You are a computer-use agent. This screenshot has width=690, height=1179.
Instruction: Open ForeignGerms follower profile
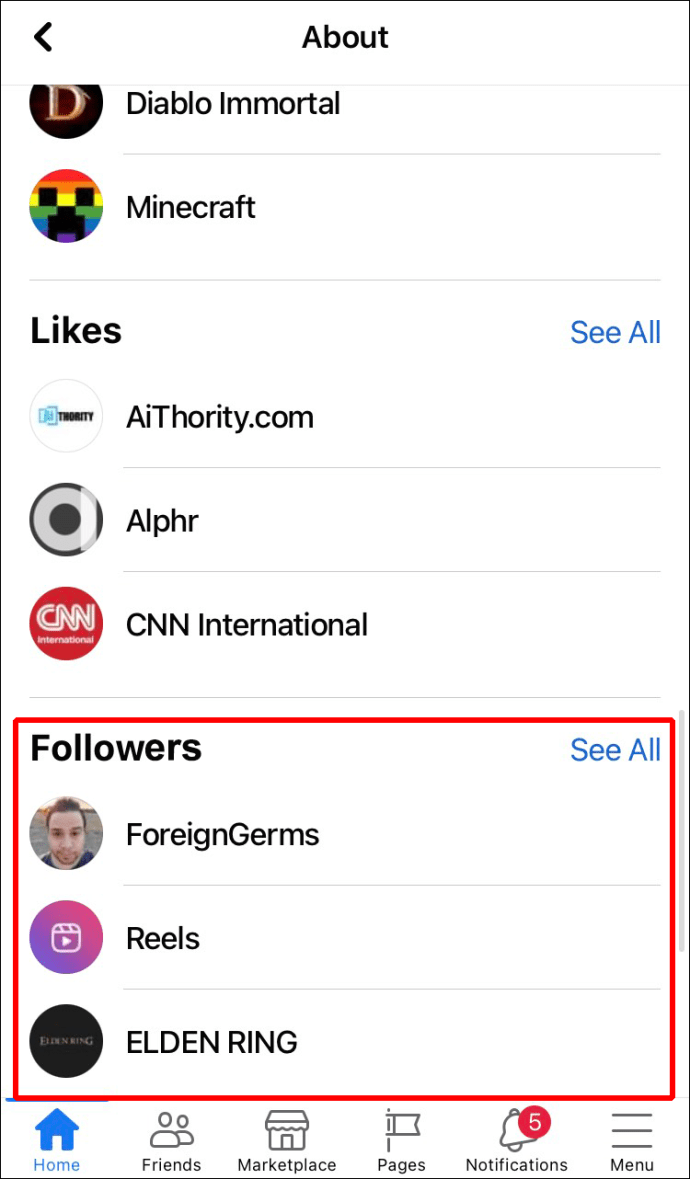[345, 834]
